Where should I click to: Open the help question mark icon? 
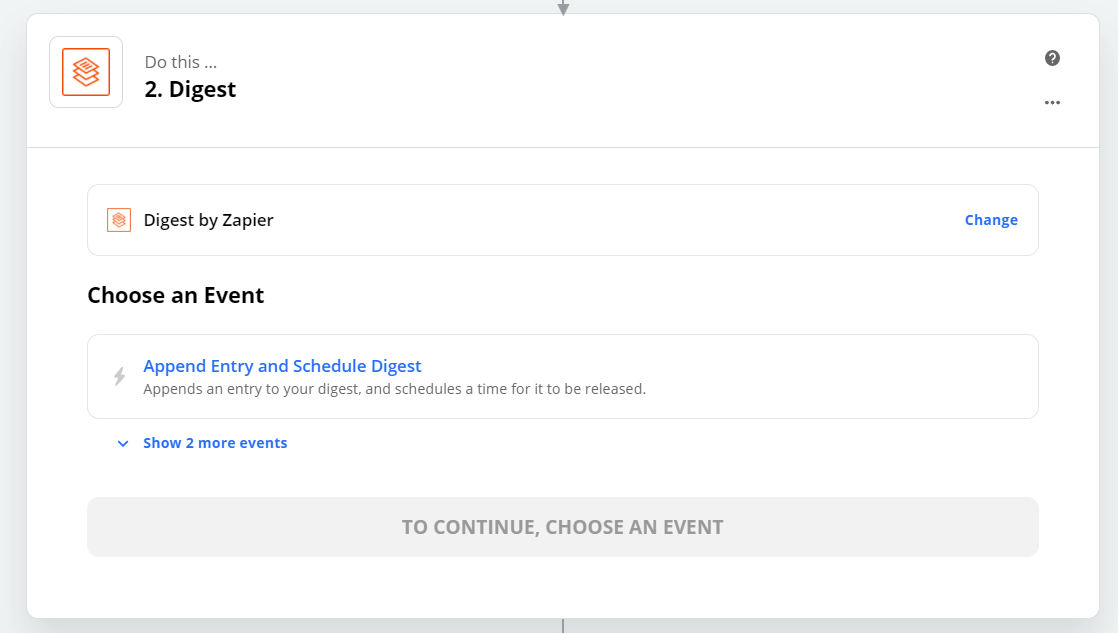pos(1052,58)
